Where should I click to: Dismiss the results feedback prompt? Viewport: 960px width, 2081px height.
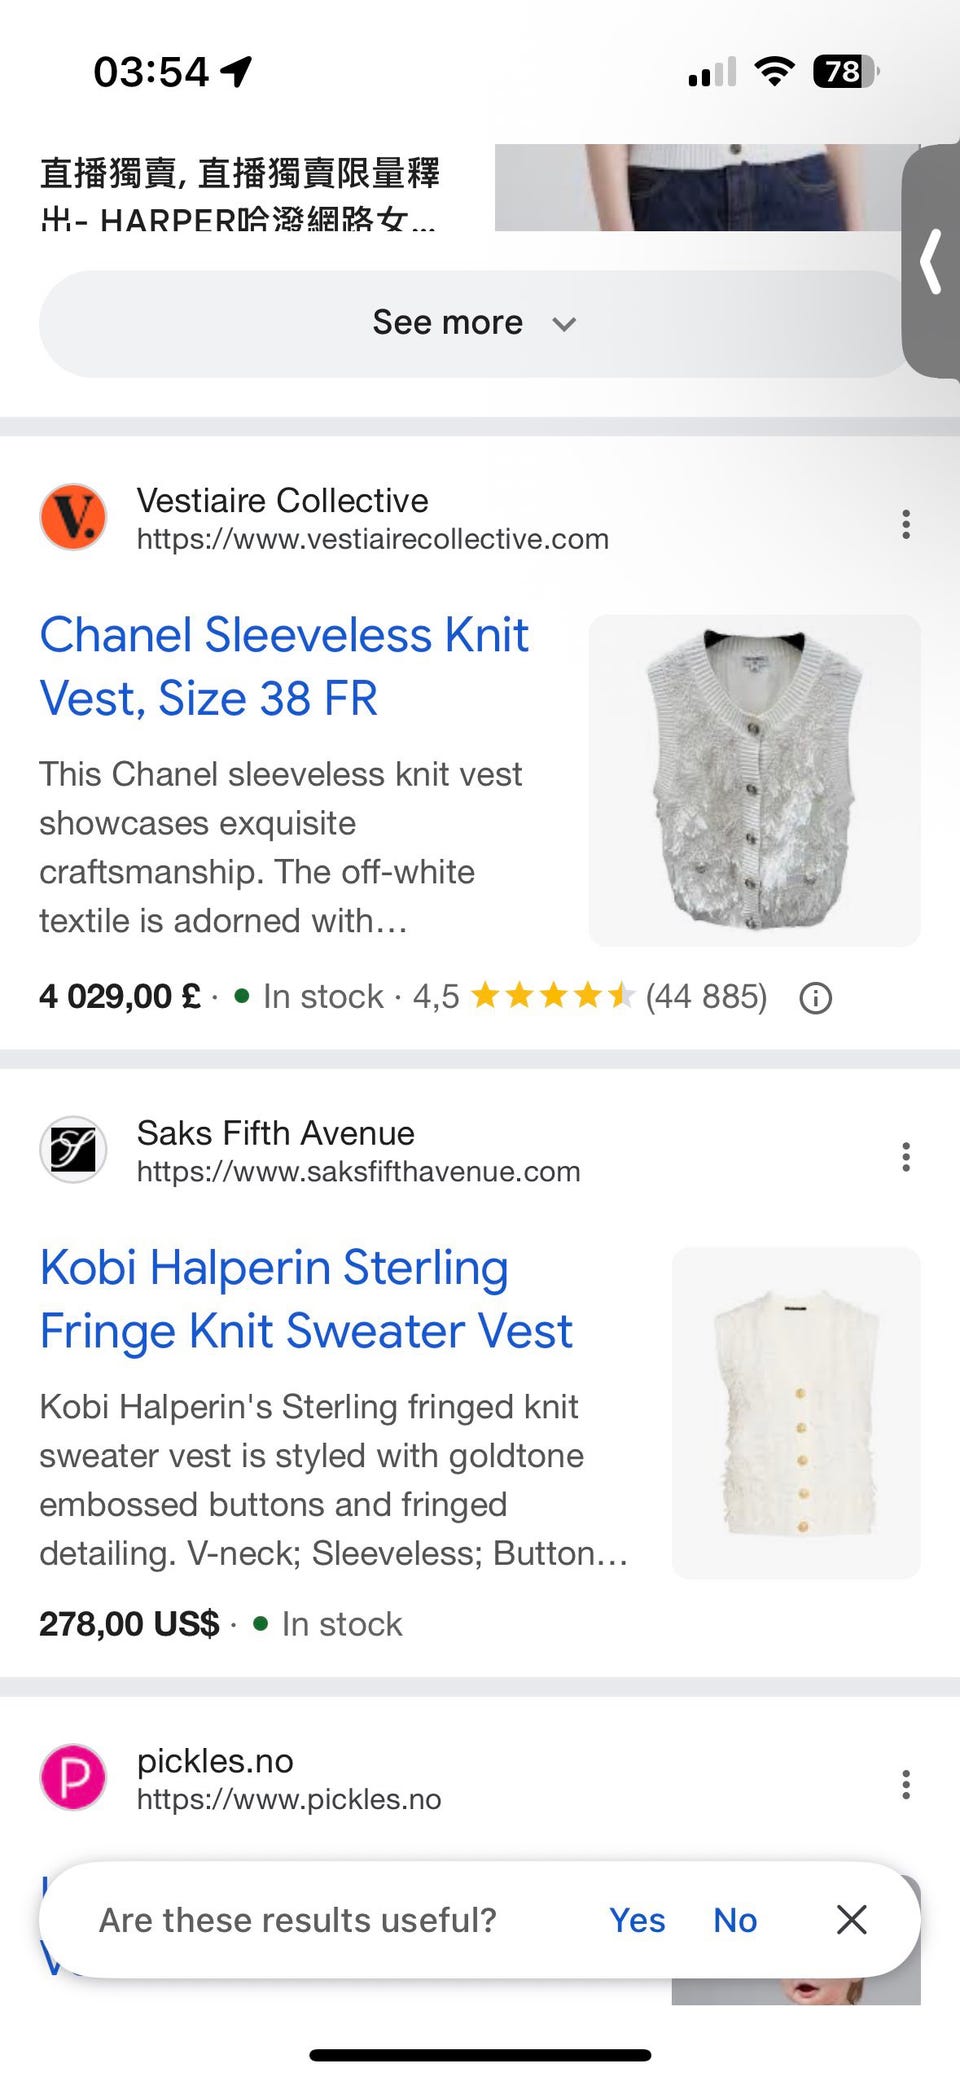coord(851,1919)
